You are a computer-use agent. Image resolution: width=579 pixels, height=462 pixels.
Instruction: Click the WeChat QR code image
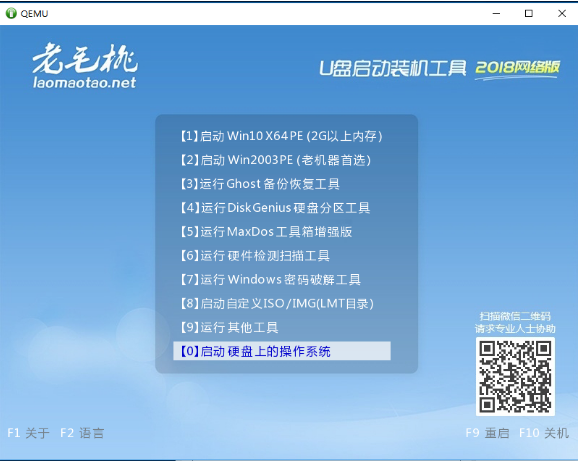click(515, 376)
